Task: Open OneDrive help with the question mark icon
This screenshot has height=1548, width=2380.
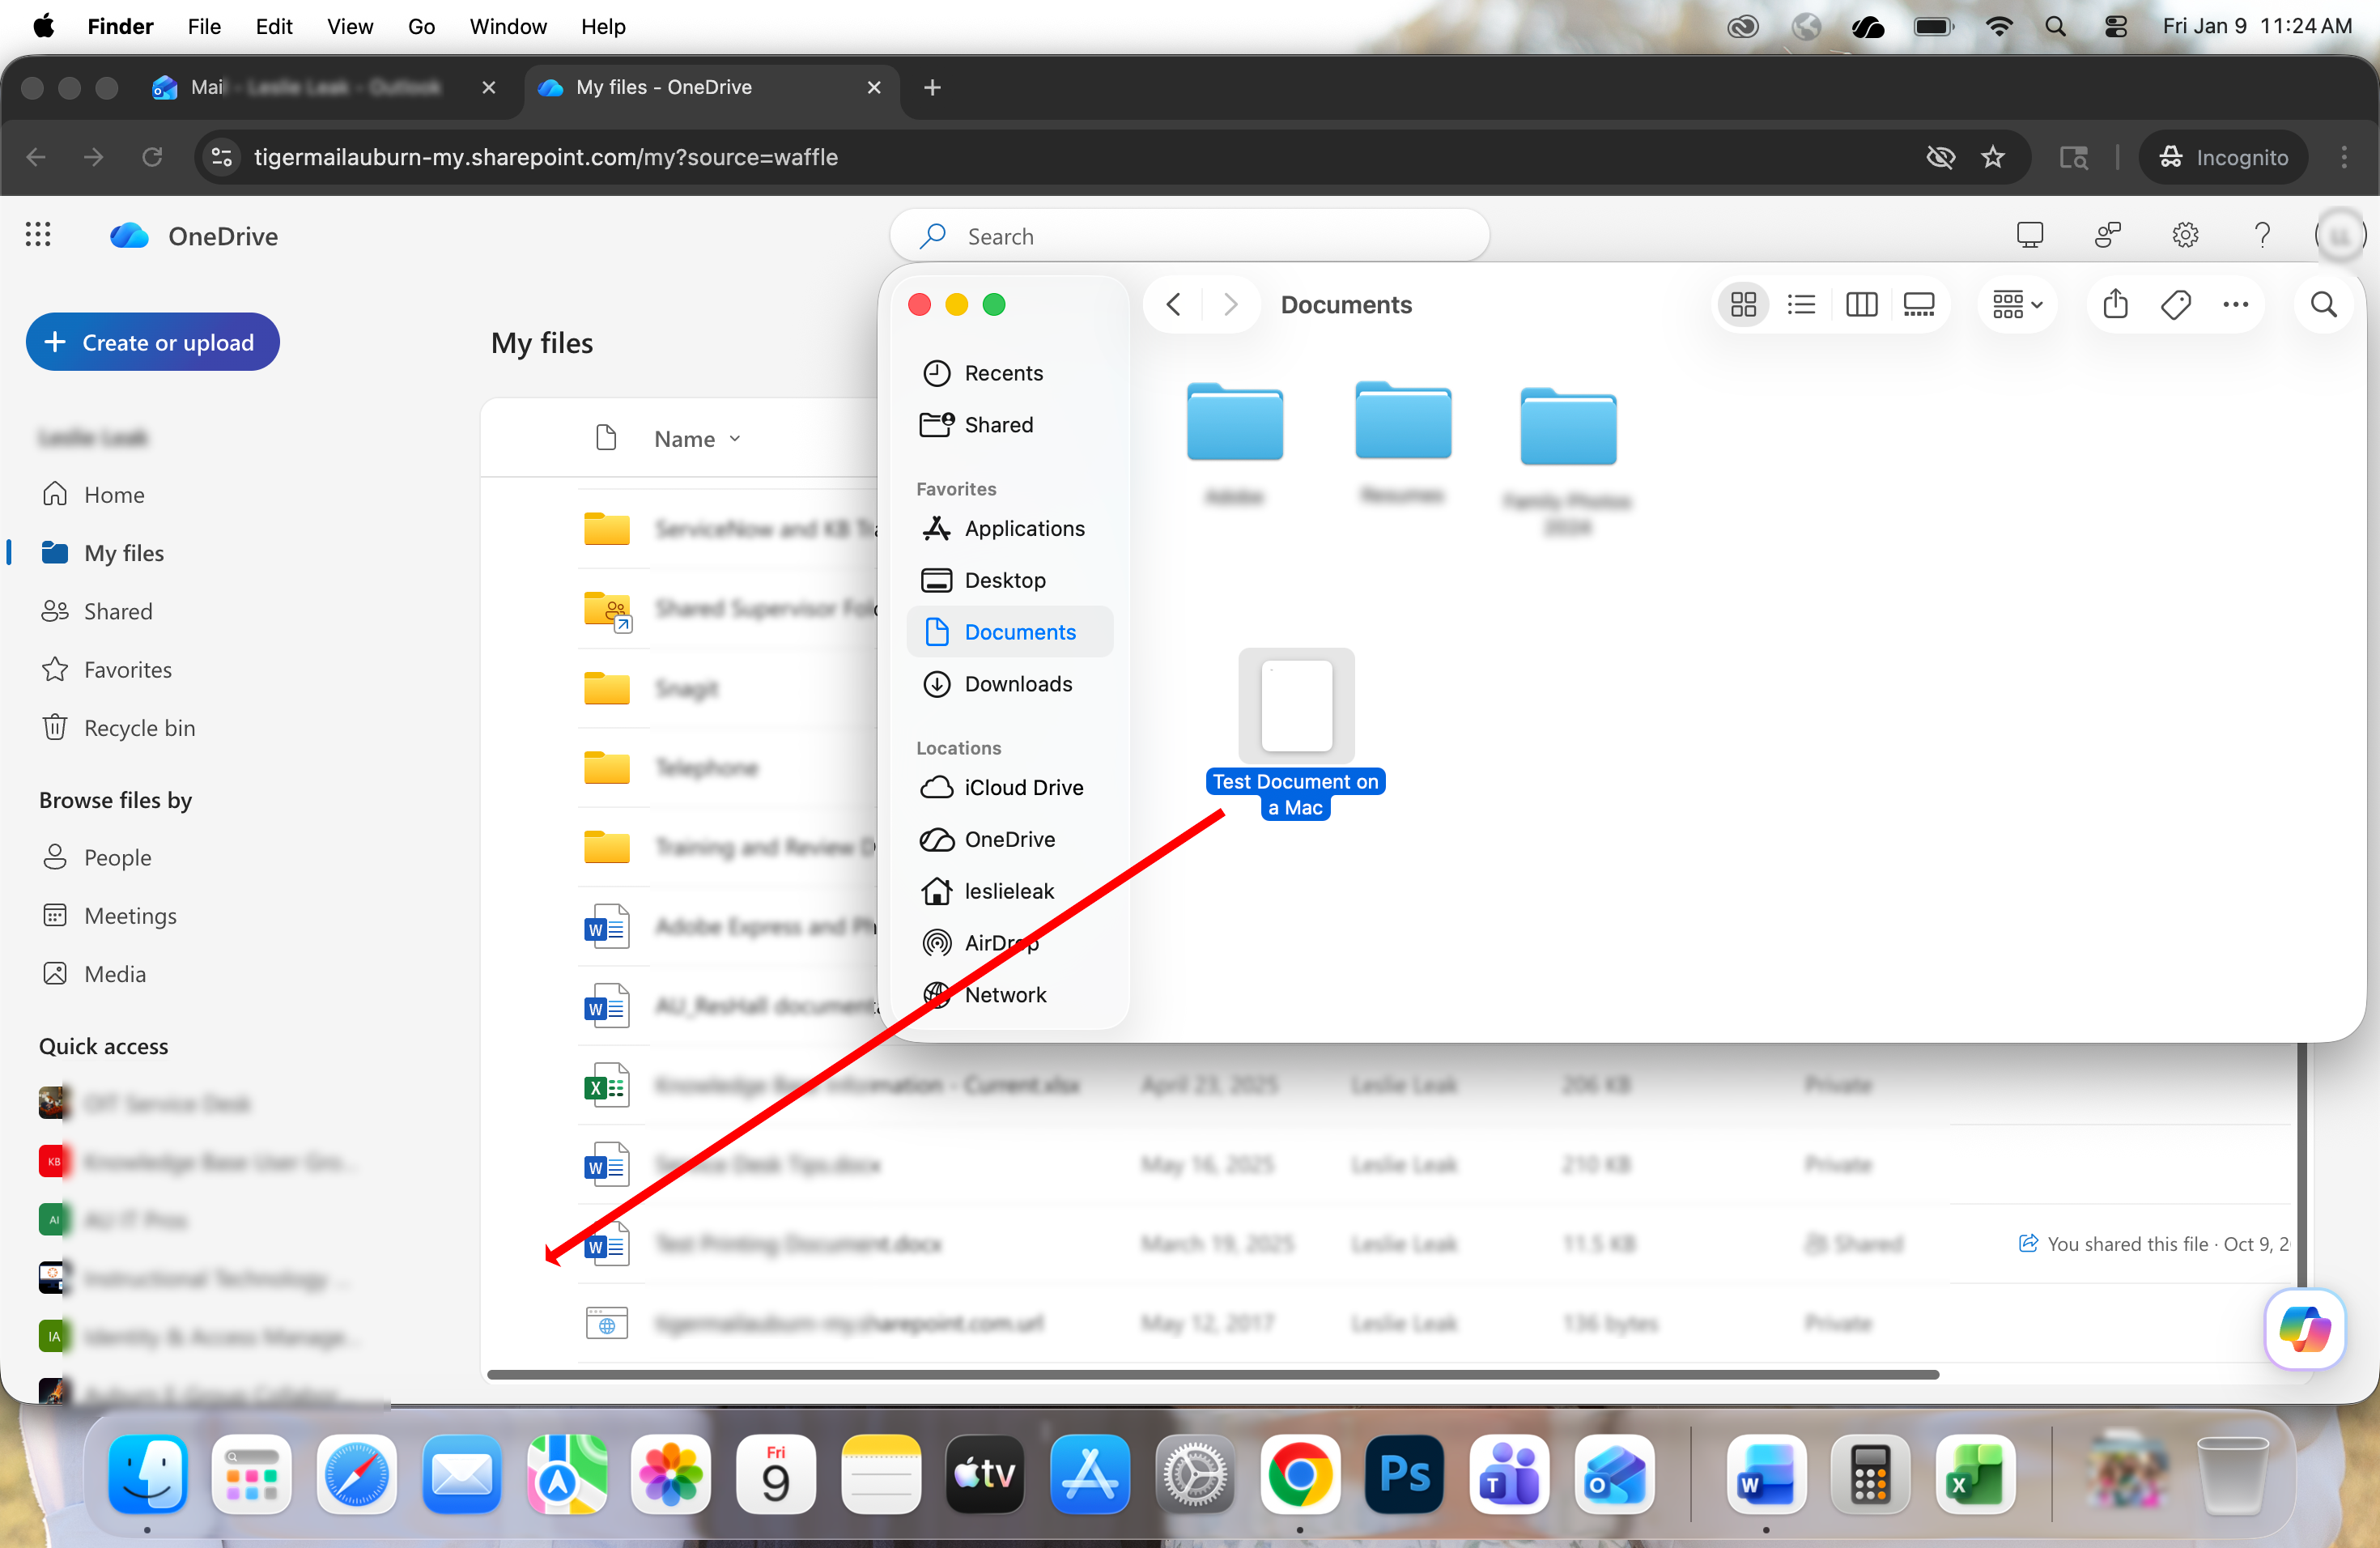Action: (2264, 235)
